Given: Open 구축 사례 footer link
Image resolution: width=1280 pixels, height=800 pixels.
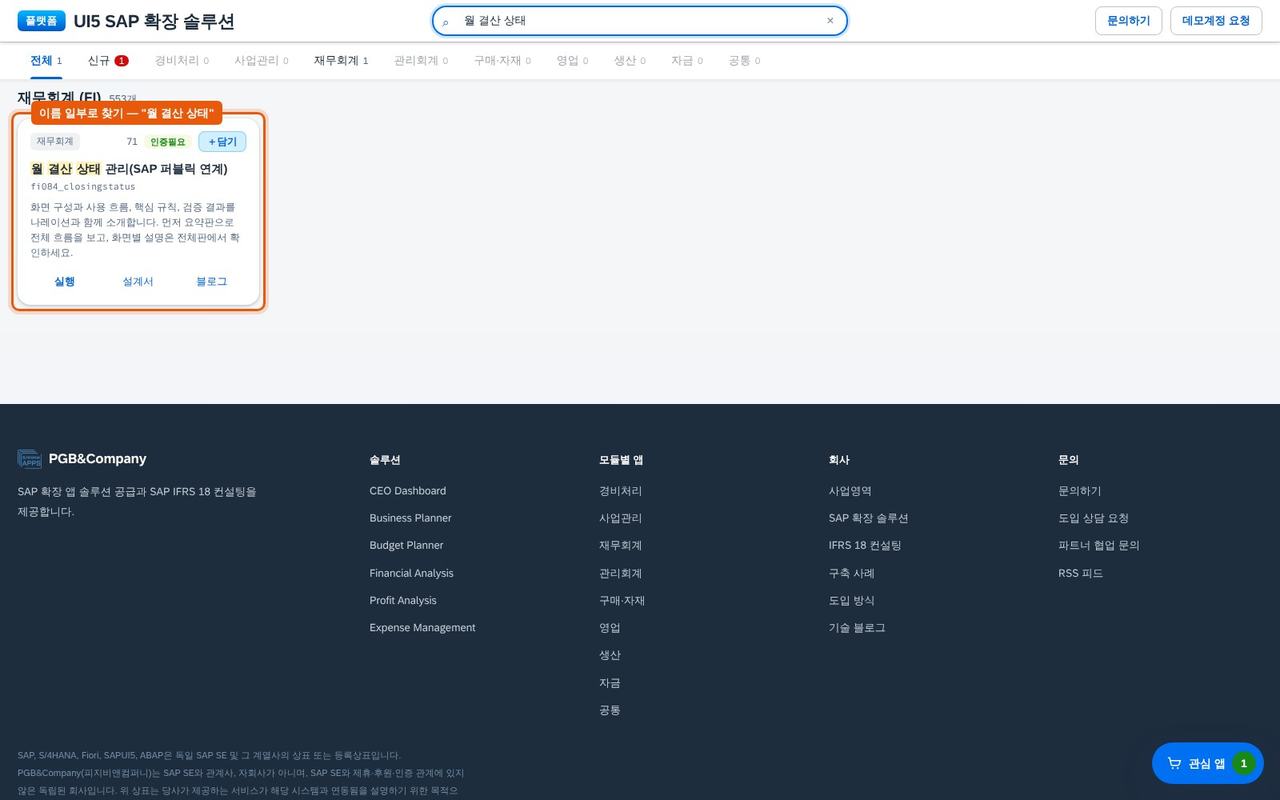Looking at the screenshot, I should pyautogui.click(x=852, y=573).
